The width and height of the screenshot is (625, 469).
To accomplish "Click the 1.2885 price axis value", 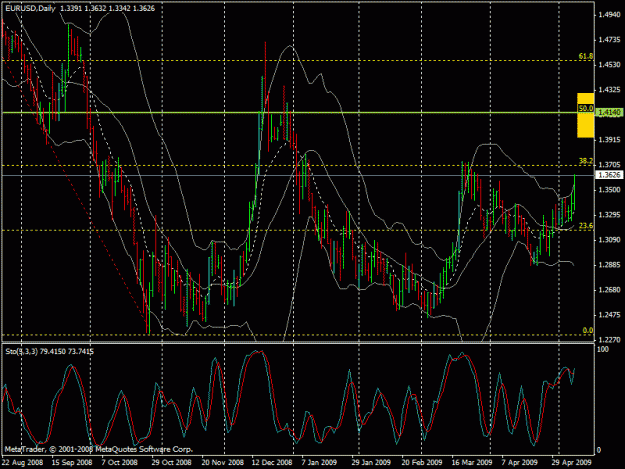I will tap(609, 265).
